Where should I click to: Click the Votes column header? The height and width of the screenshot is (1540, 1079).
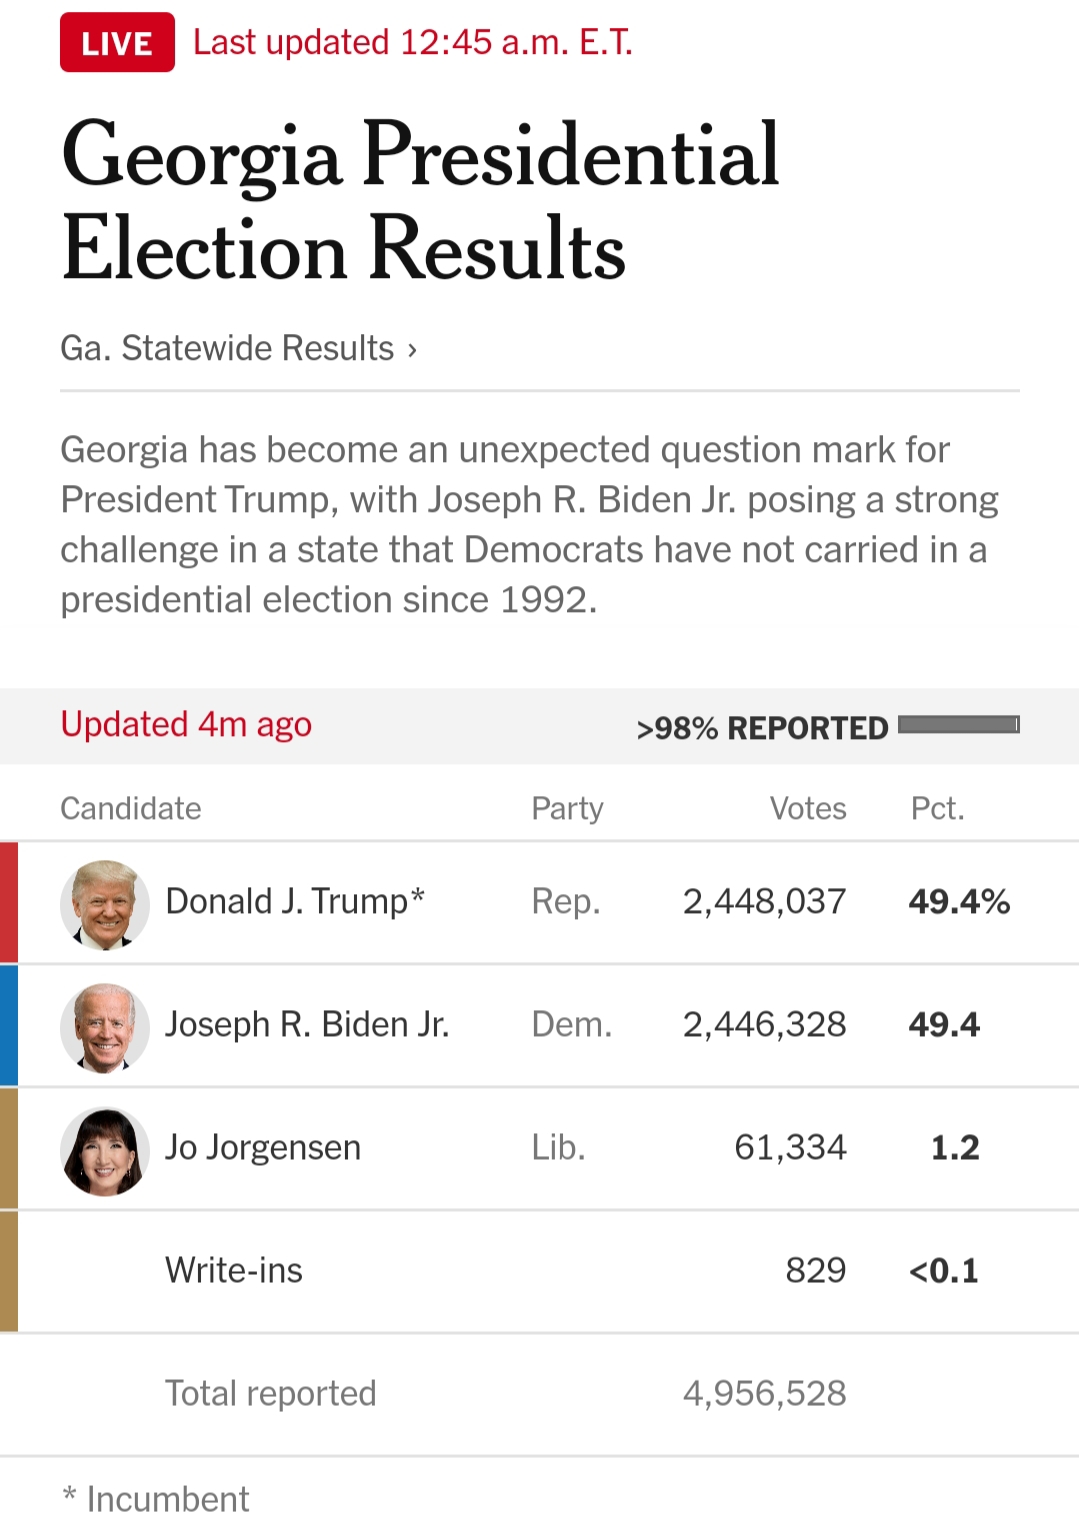[807, 808]
